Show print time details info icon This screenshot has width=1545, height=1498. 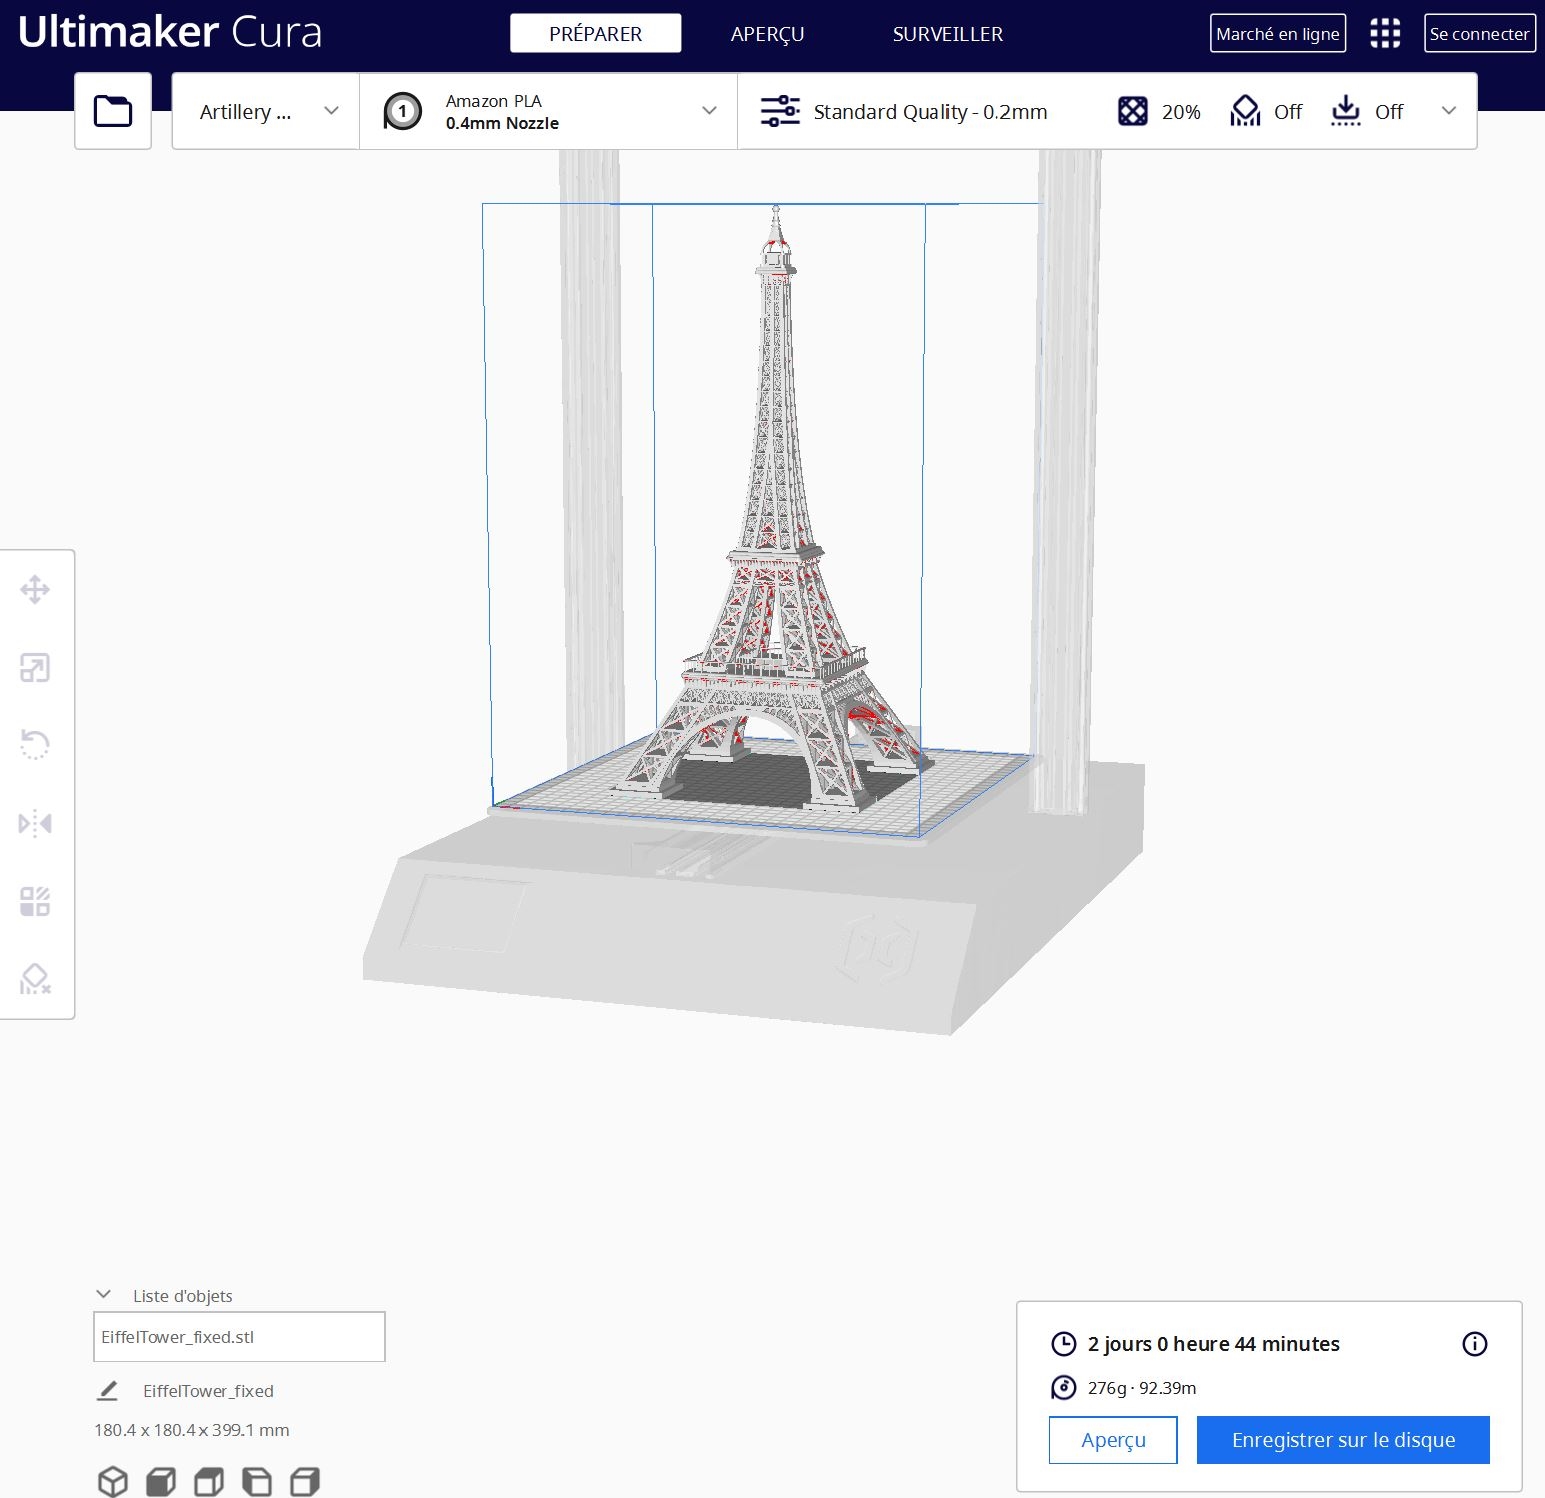coord(1474,1344)
